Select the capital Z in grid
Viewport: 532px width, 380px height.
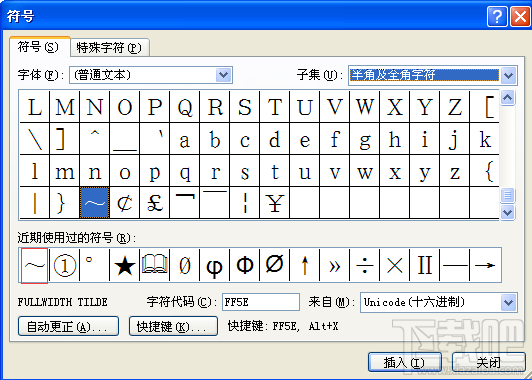click(454, 107)
